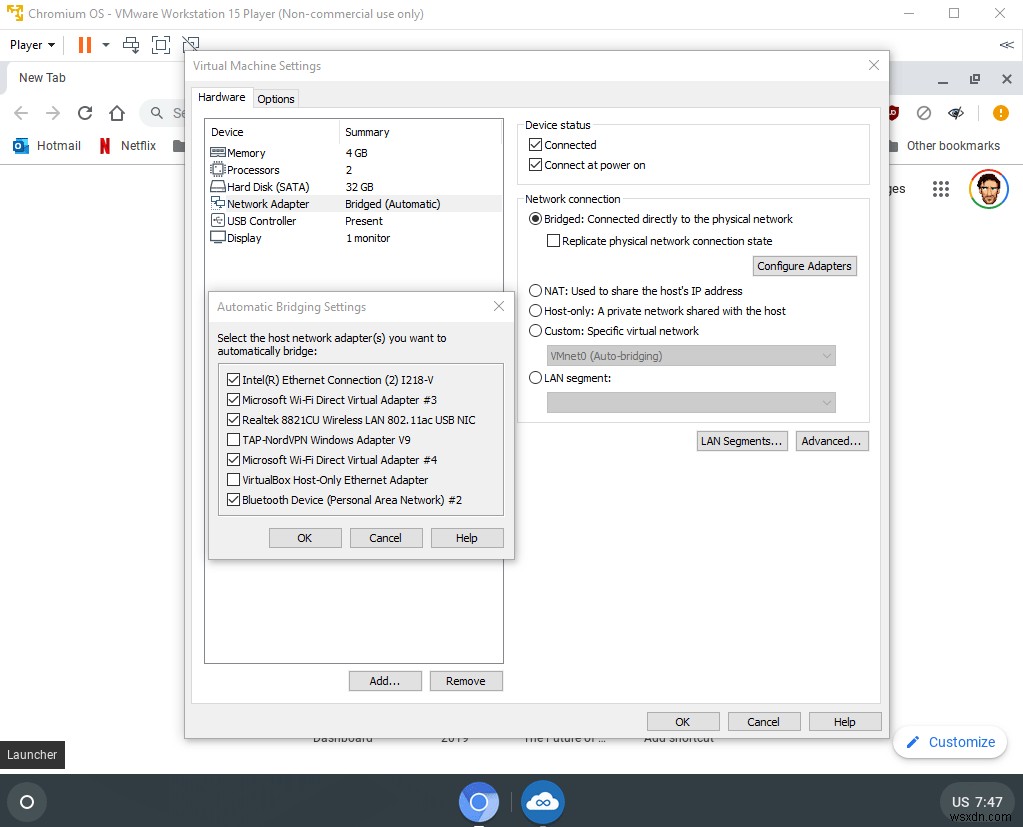Open the pause button dropdown arrow

click(105, 44)
